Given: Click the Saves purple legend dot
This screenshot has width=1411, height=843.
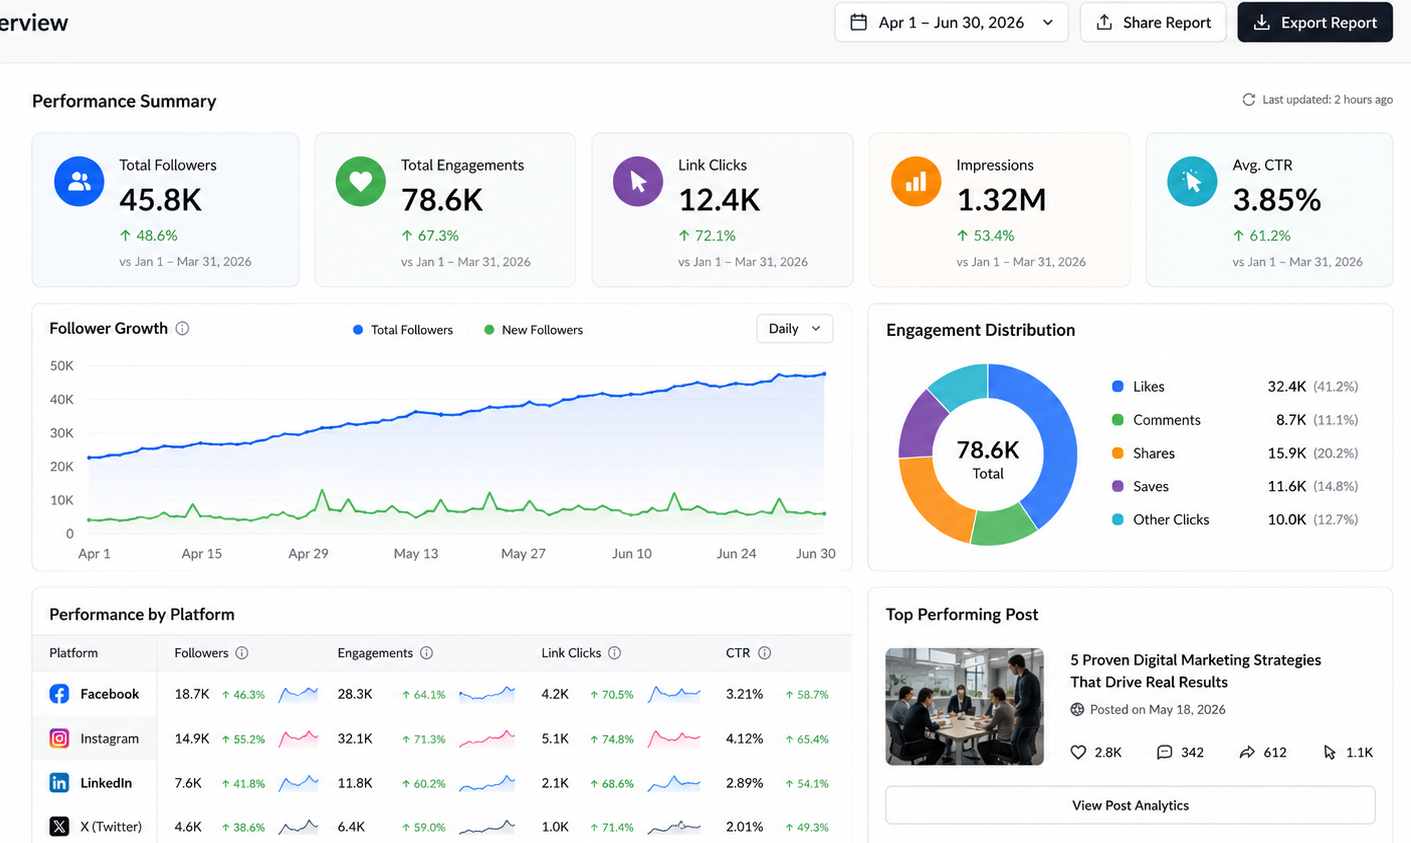Looking at the screenshot, I should [1118, 486].
